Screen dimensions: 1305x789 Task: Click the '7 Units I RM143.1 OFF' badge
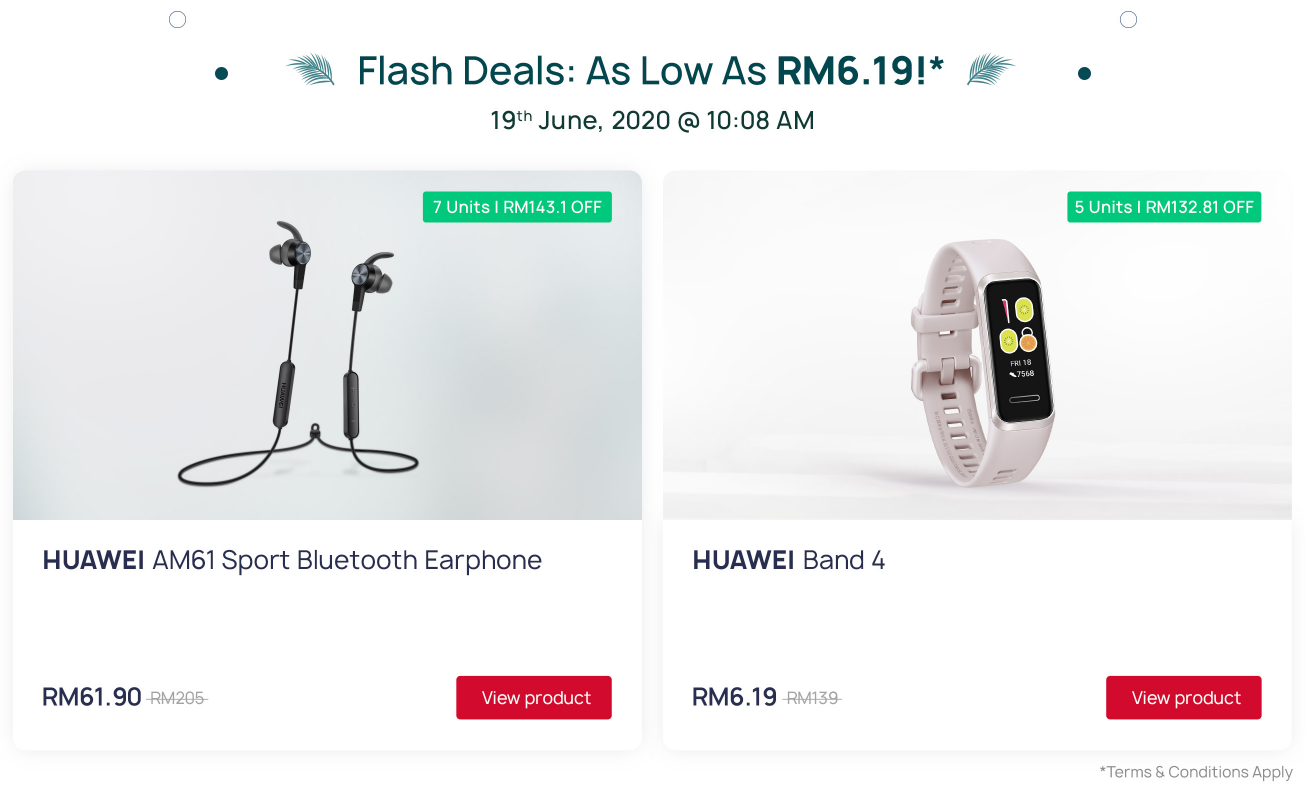tap(517, 207)
